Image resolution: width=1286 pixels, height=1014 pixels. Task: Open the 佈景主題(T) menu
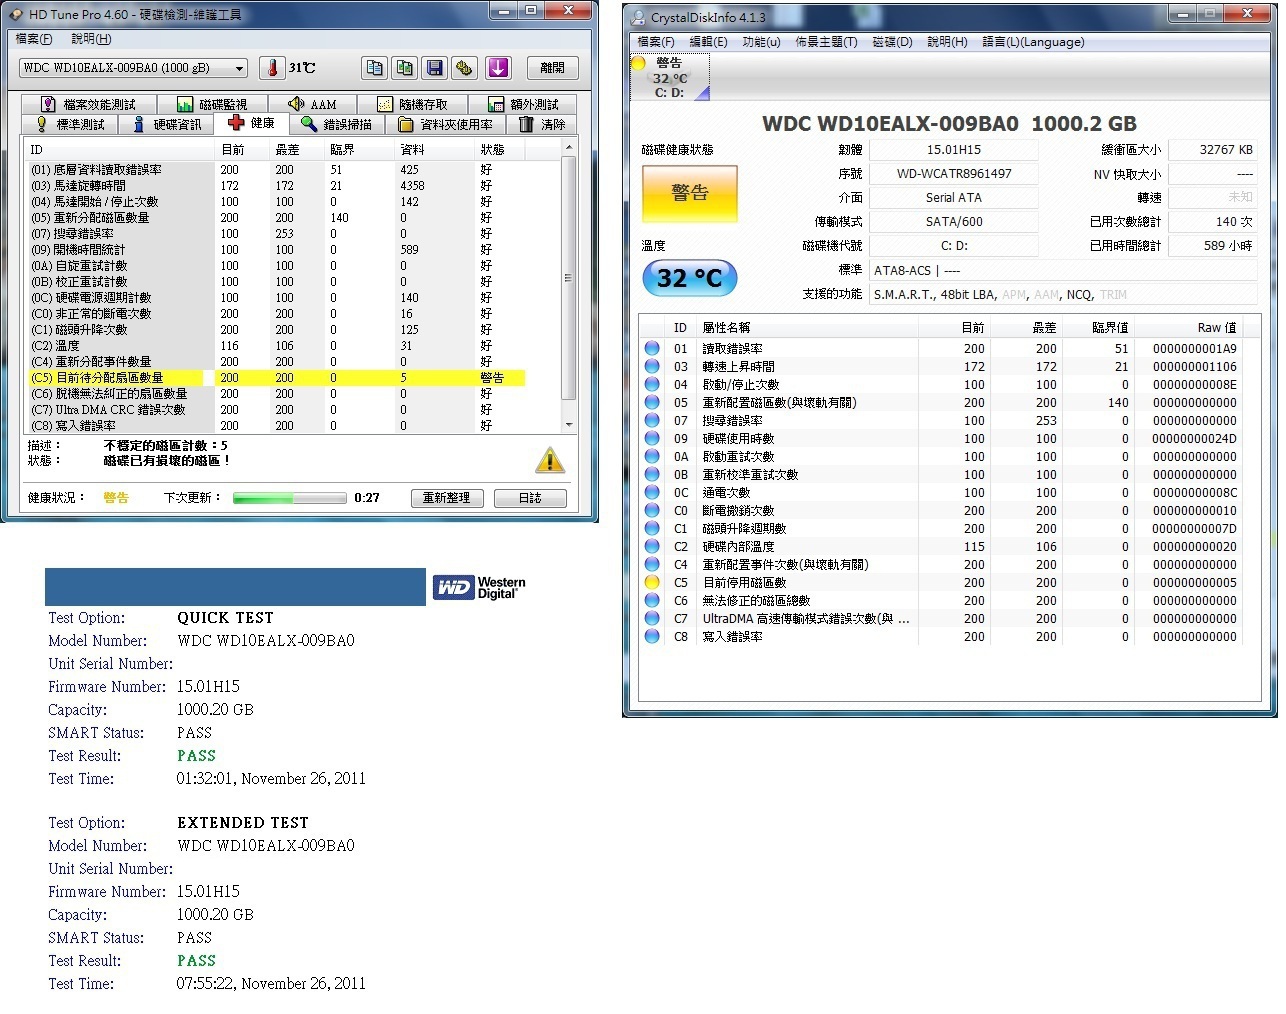pos(826,42)
